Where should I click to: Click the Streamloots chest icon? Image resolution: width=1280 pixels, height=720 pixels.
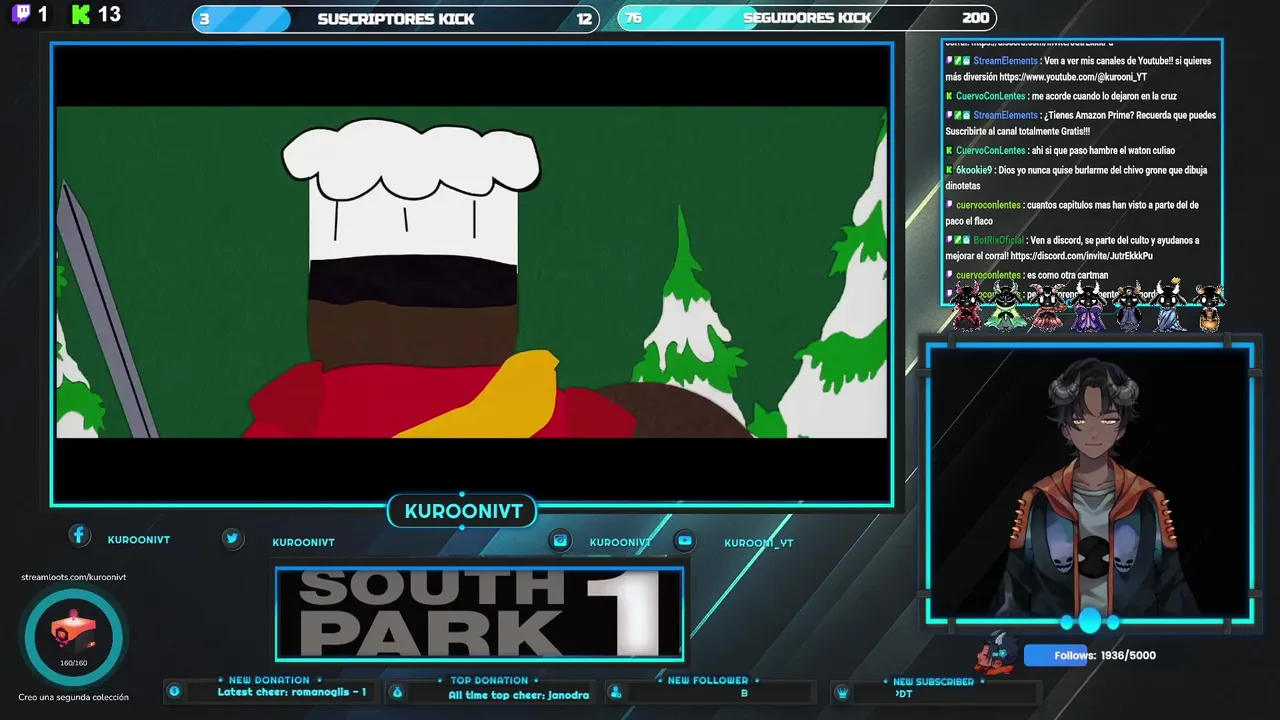click(x=74, y=631)
